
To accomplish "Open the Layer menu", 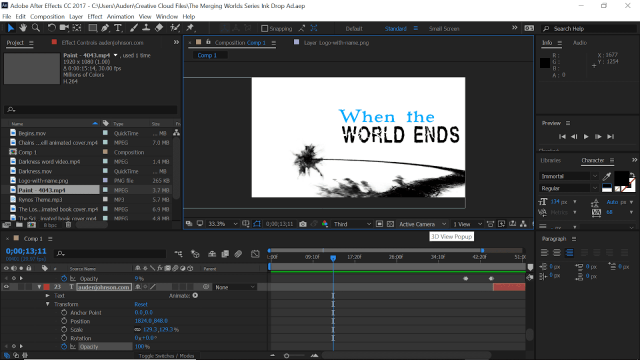I will pyautogui.click(x=76, y=17).
